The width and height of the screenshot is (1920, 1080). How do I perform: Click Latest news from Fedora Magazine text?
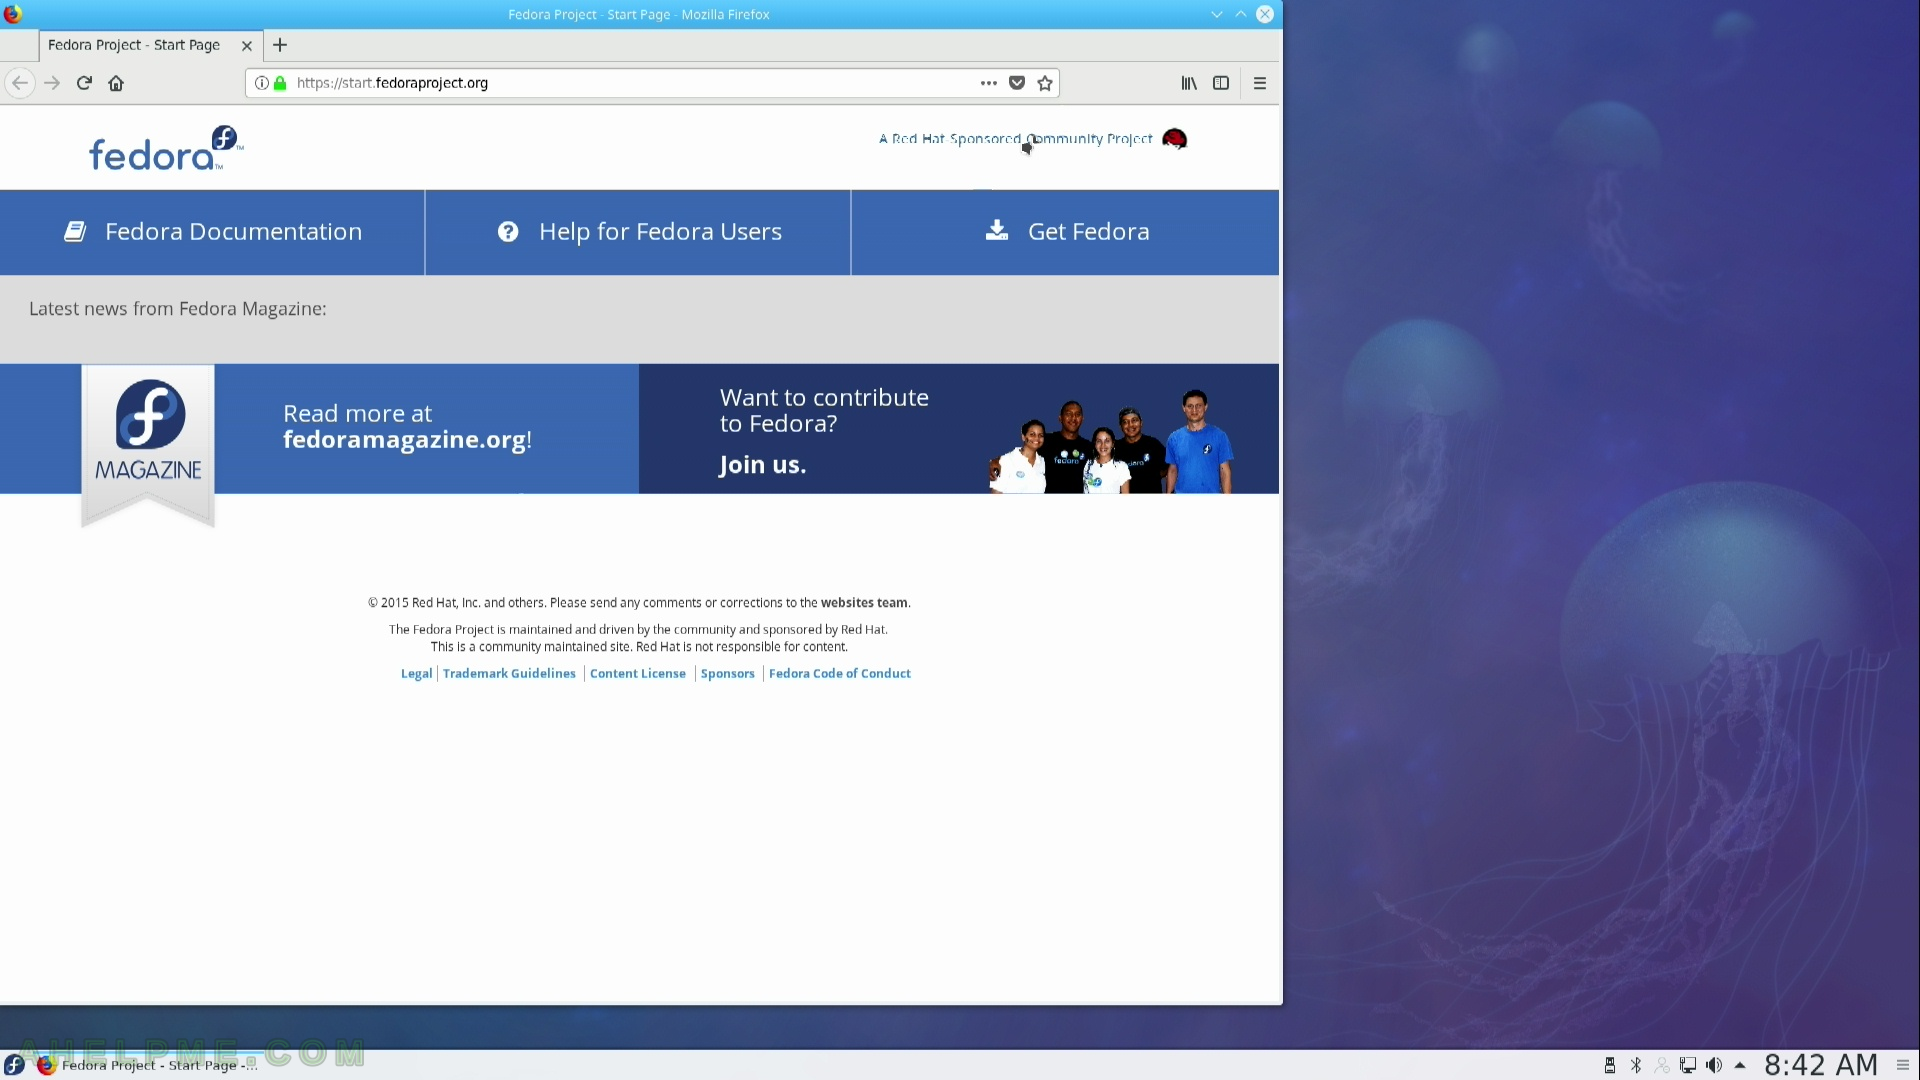[178, 309]
